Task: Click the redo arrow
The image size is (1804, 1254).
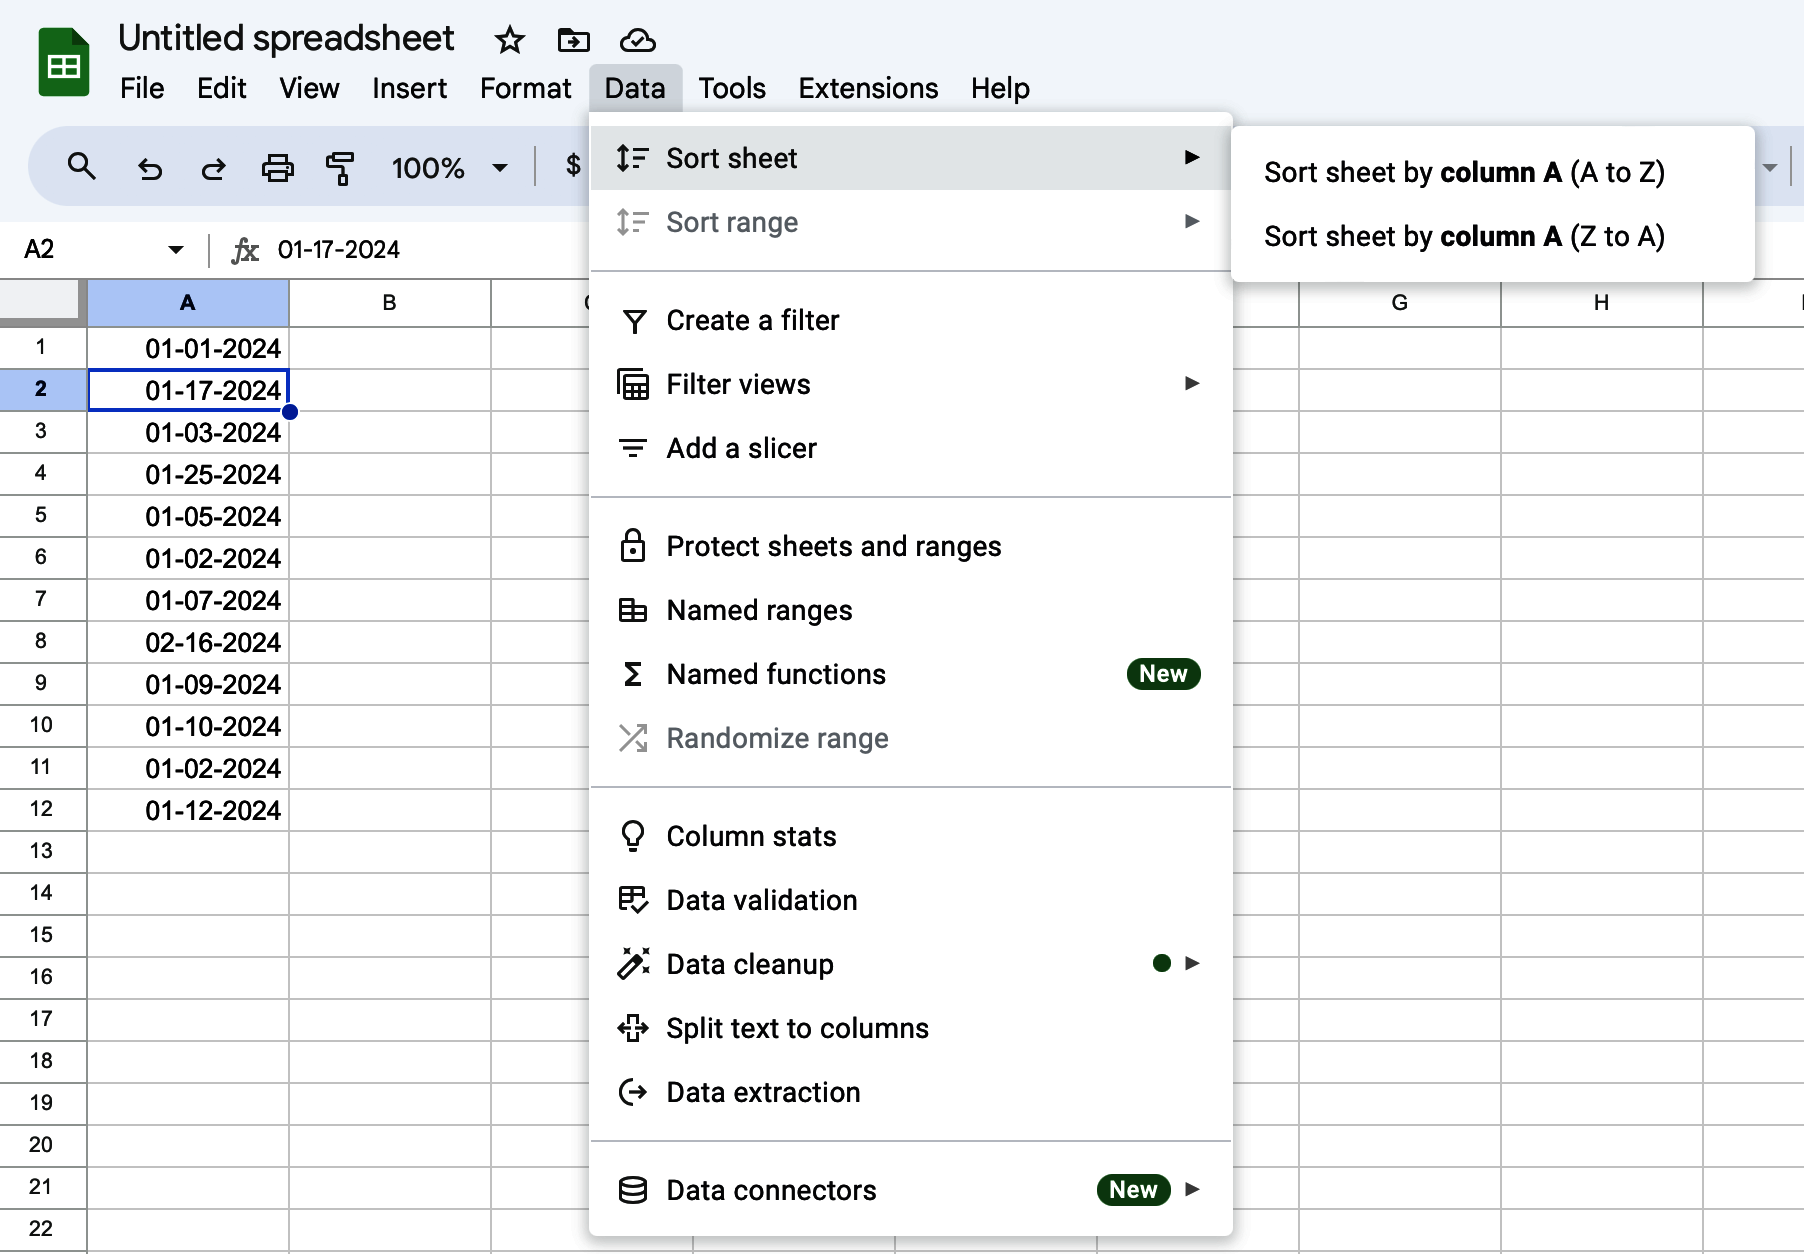Action: tap(213, 168)
